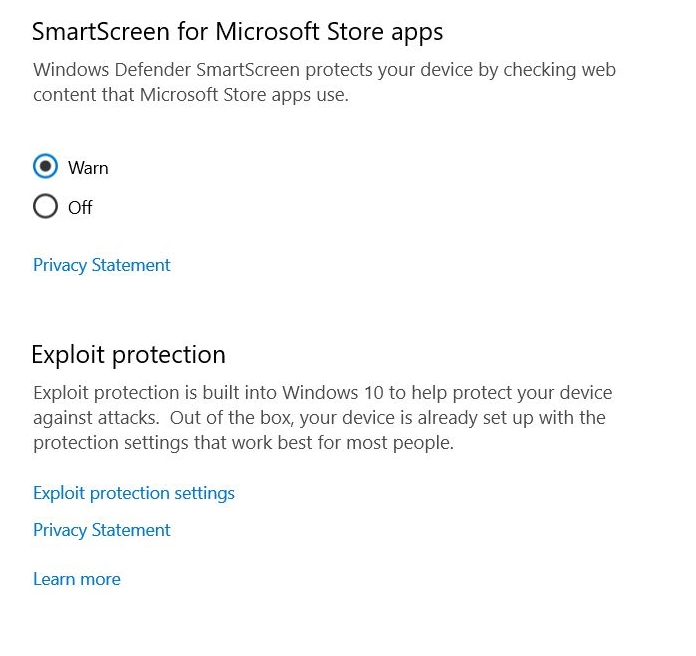Open Privacy Statement link under SmartScreen options
This screenshot has height=656, width=696.
pyautogui.click(x=102, y=265)
